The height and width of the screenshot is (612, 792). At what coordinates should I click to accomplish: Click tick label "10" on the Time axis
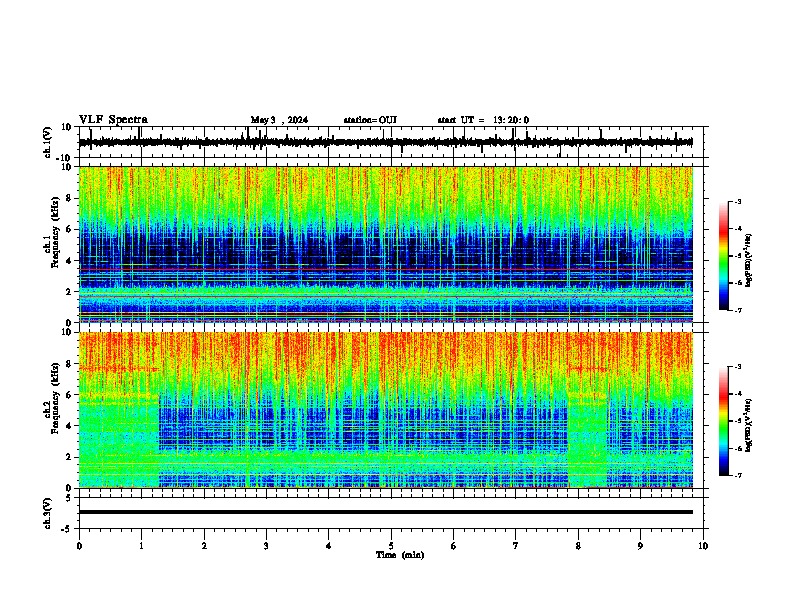point(703,546)
